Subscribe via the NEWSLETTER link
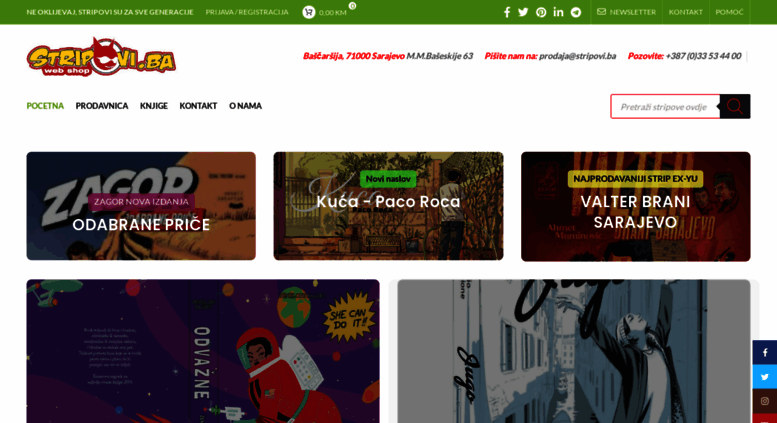This screenshot has height=423, width=777. 626,12
